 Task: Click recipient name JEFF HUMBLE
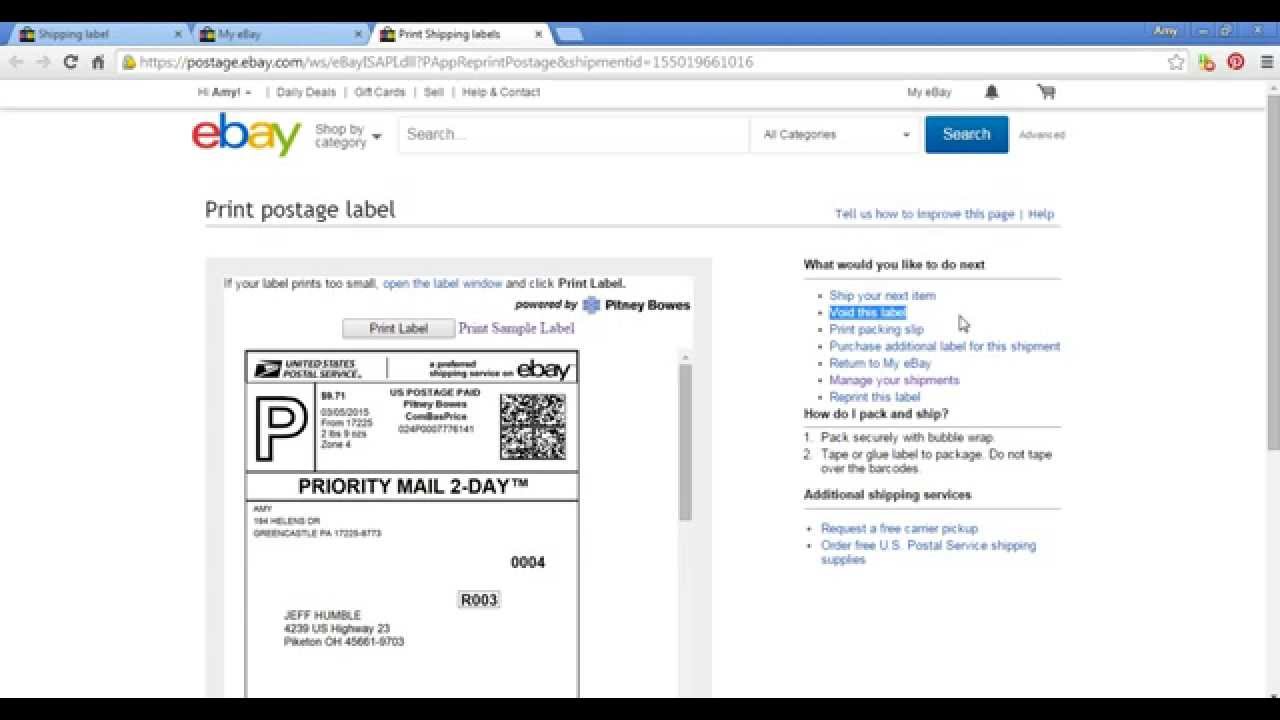click(322, 616)
